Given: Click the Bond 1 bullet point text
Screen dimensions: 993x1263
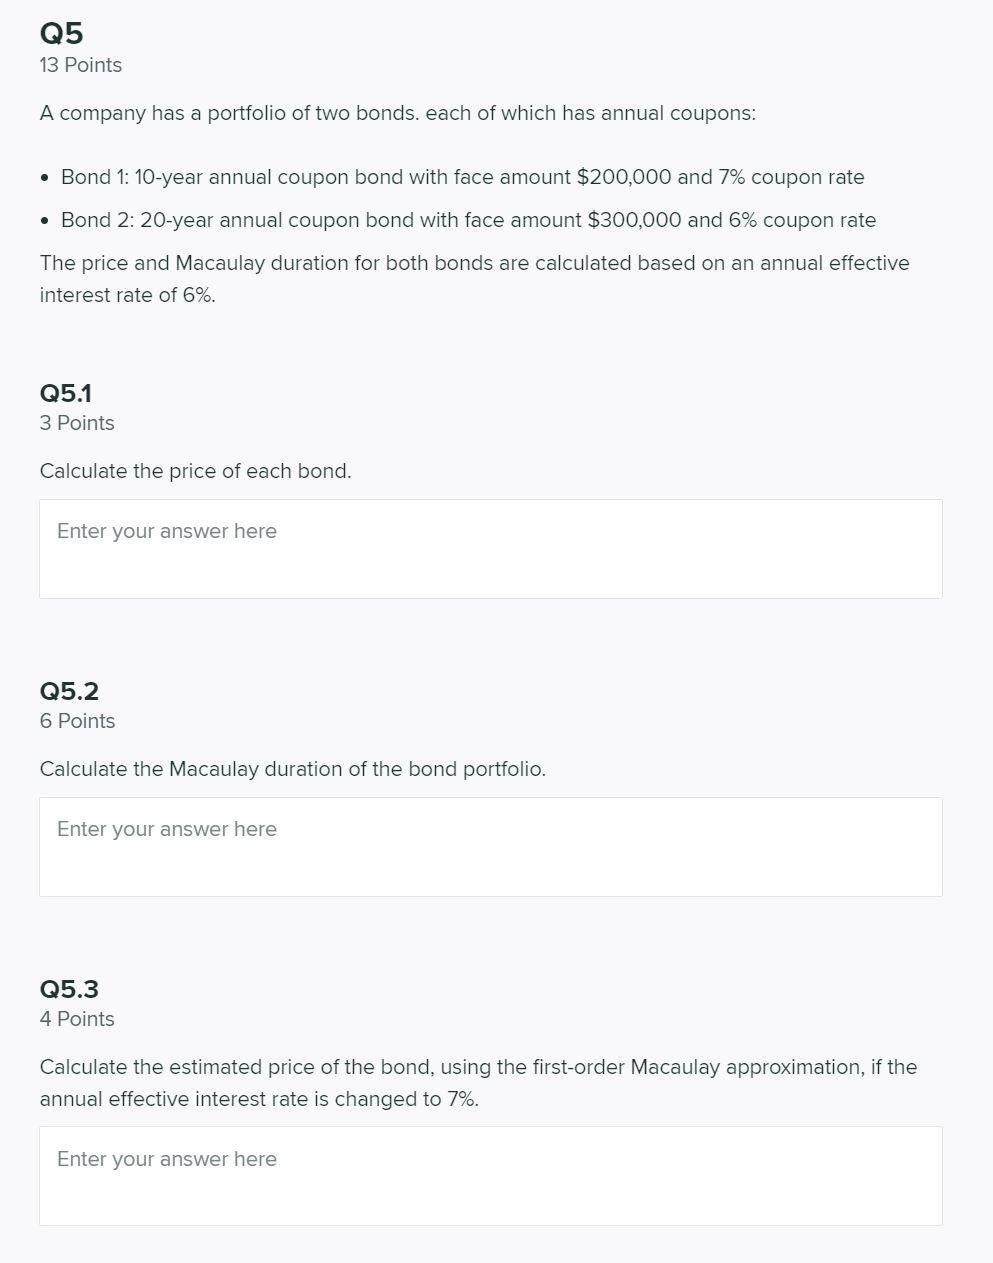Looking at the screenshot, I should click(462, 177).
